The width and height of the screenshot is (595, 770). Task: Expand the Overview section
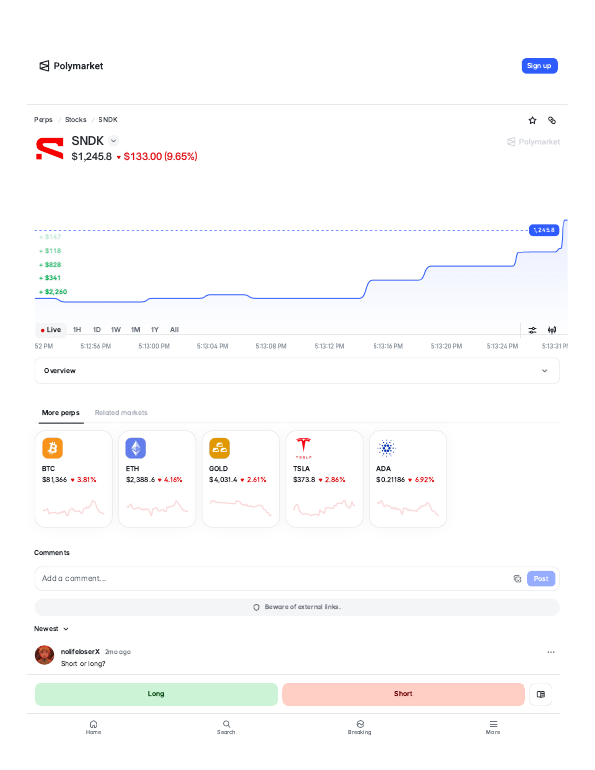coord(297,371)
